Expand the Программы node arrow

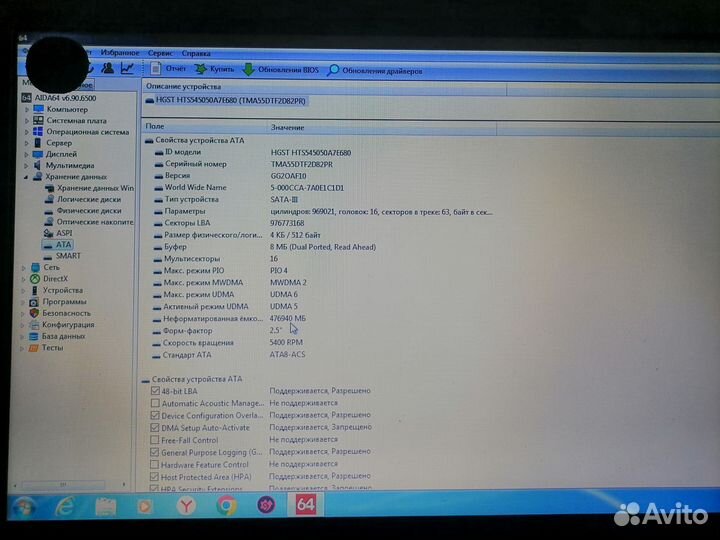22,302
